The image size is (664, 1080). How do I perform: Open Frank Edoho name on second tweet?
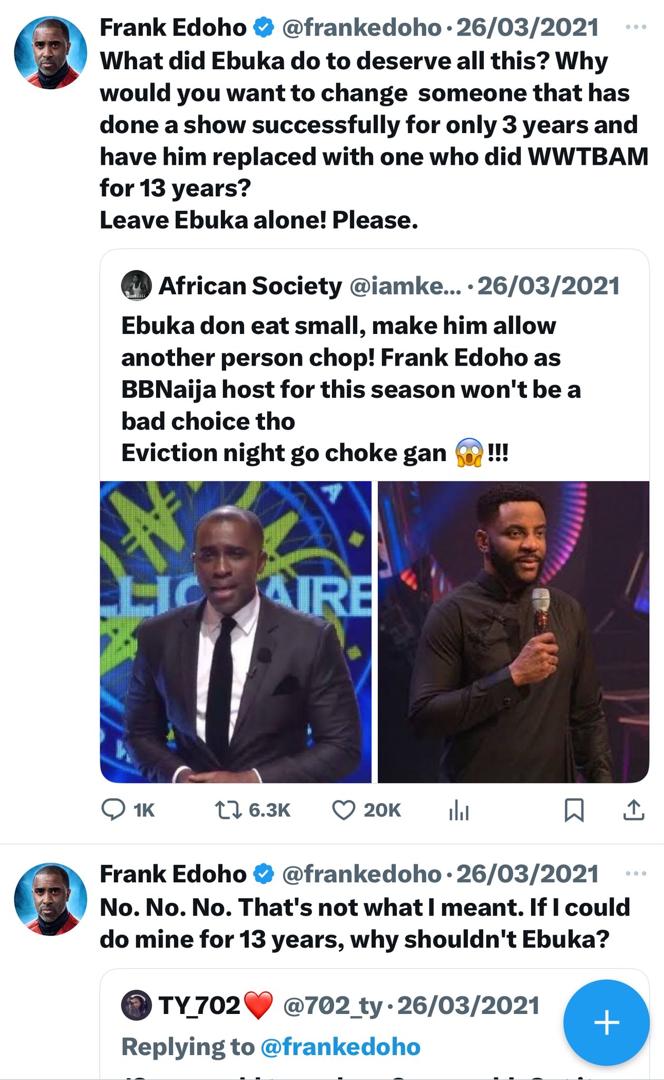(172, 874)
